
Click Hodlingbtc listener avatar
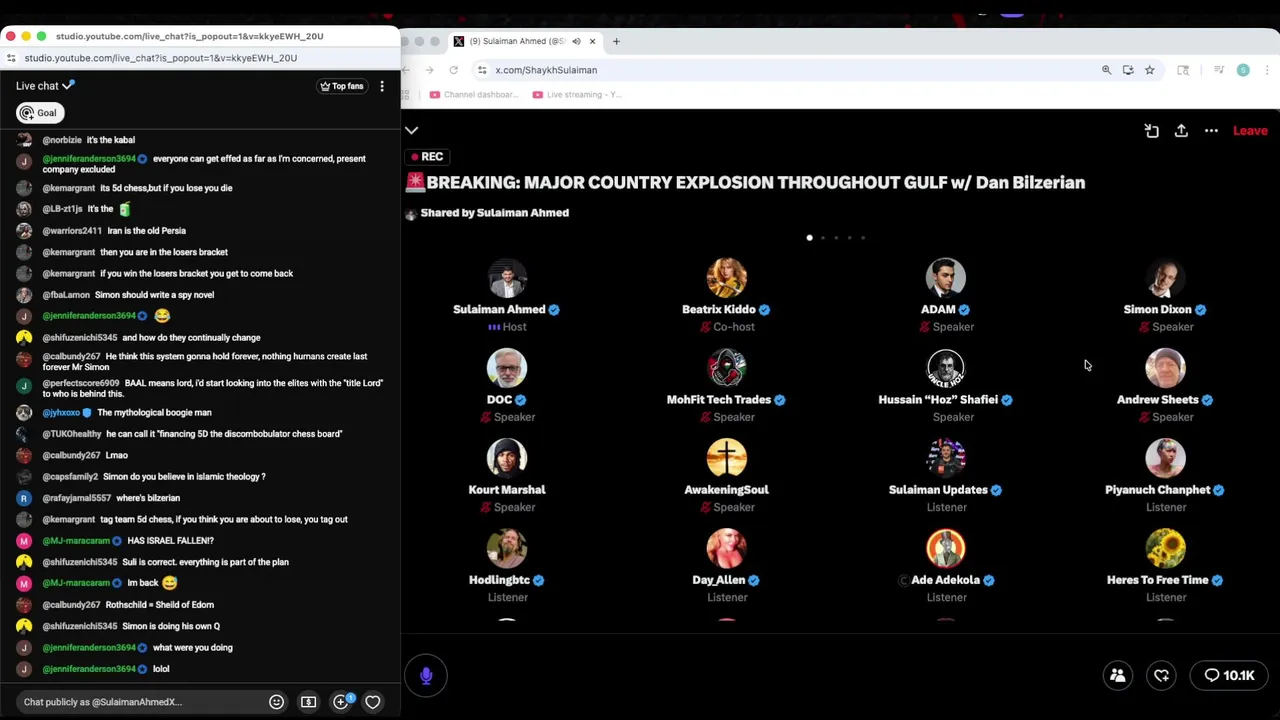507,548
